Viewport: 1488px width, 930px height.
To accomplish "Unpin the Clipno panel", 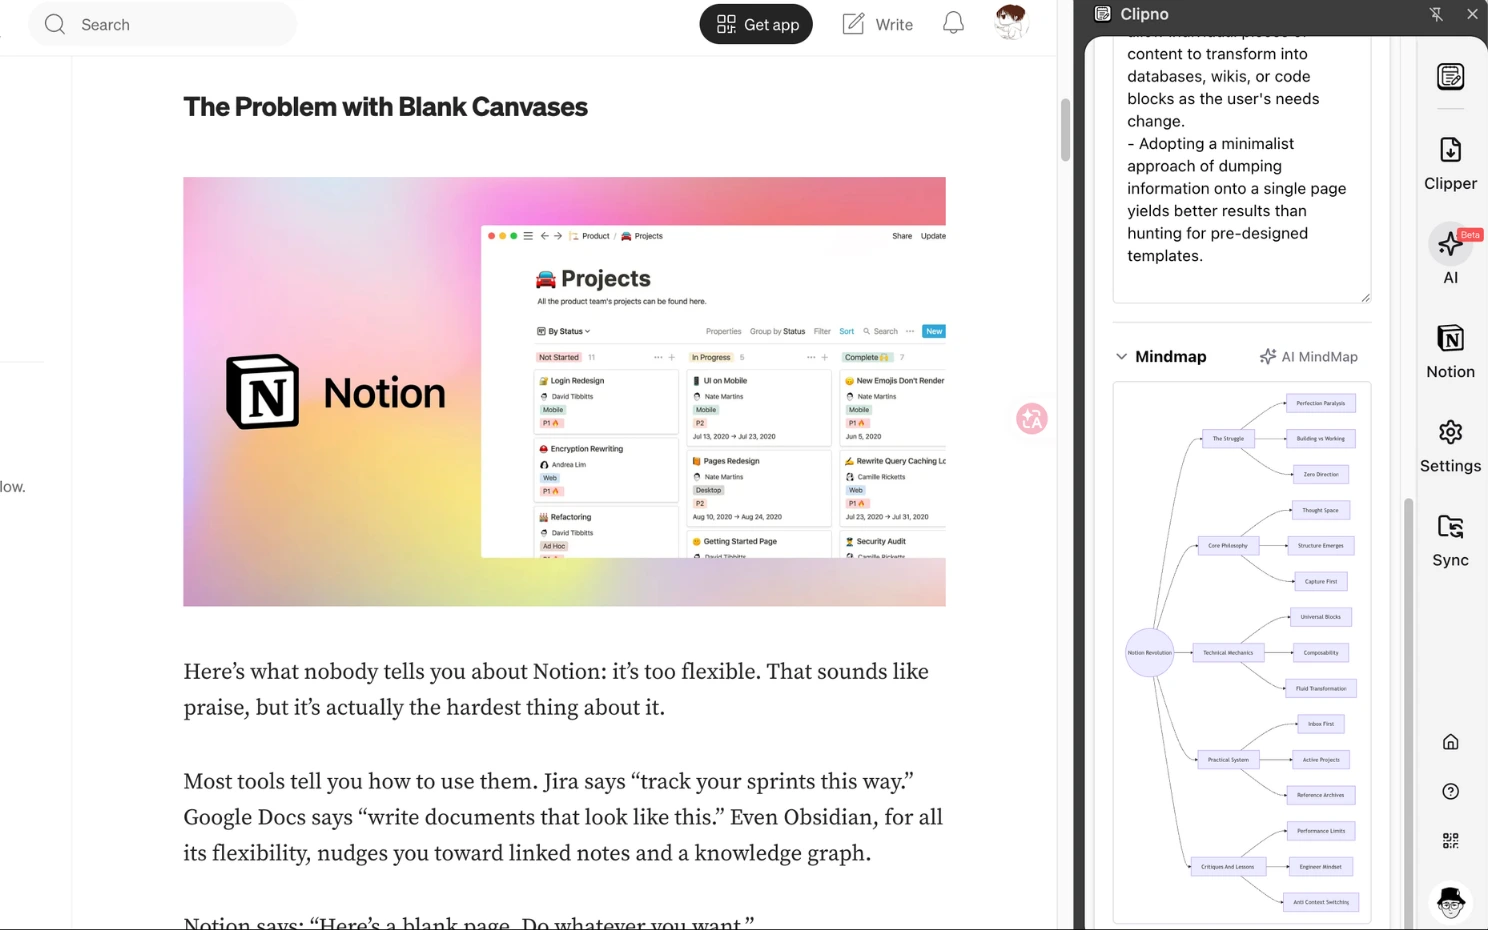I will click(1436, 14).
